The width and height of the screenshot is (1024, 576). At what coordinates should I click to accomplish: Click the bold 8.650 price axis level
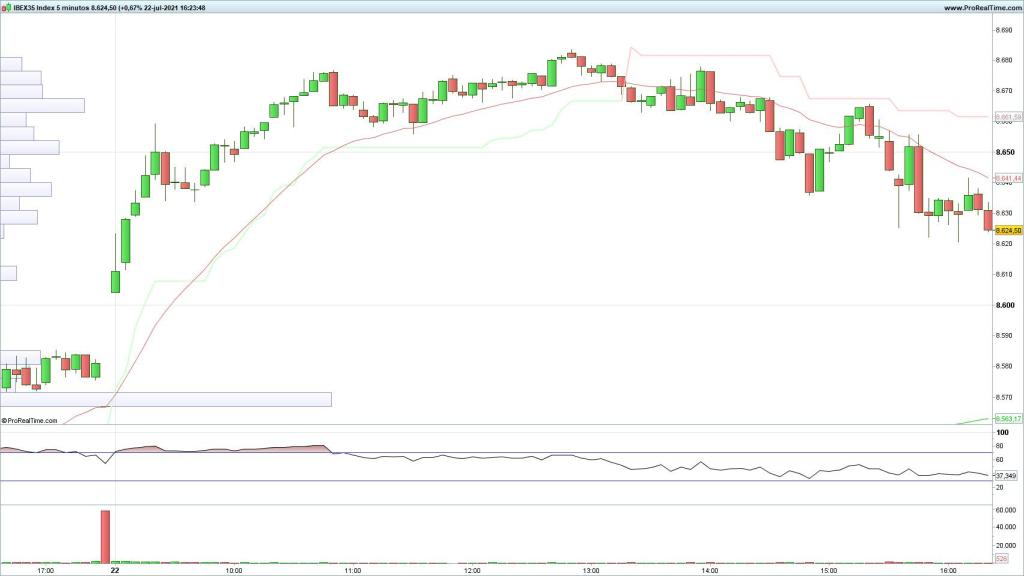[x=1004, y=152]
